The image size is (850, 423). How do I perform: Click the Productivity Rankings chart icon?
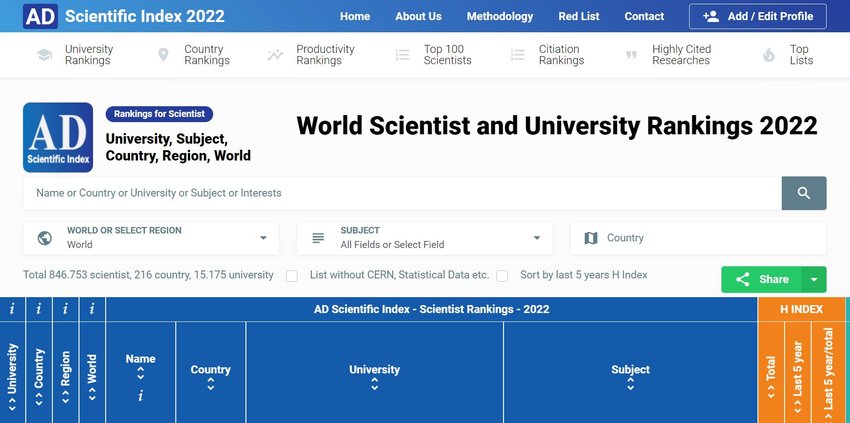click(x=275, y=55)
